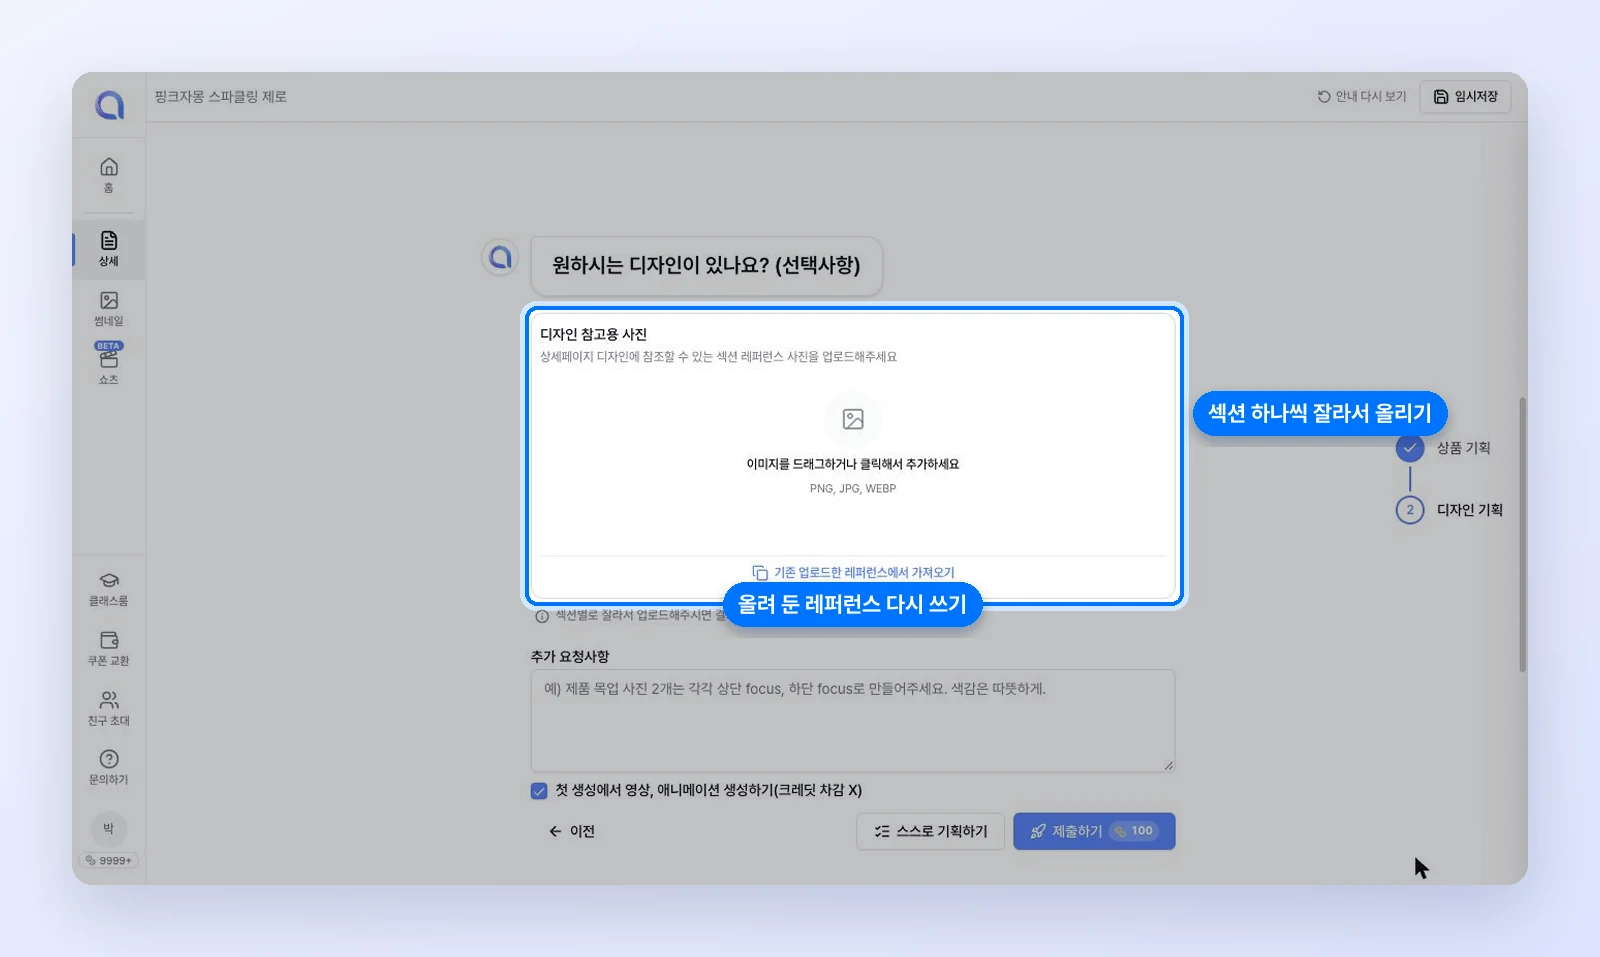Click 안내 다시 보기 replay guide
Screen dimensions: 1600x957
1361,97
